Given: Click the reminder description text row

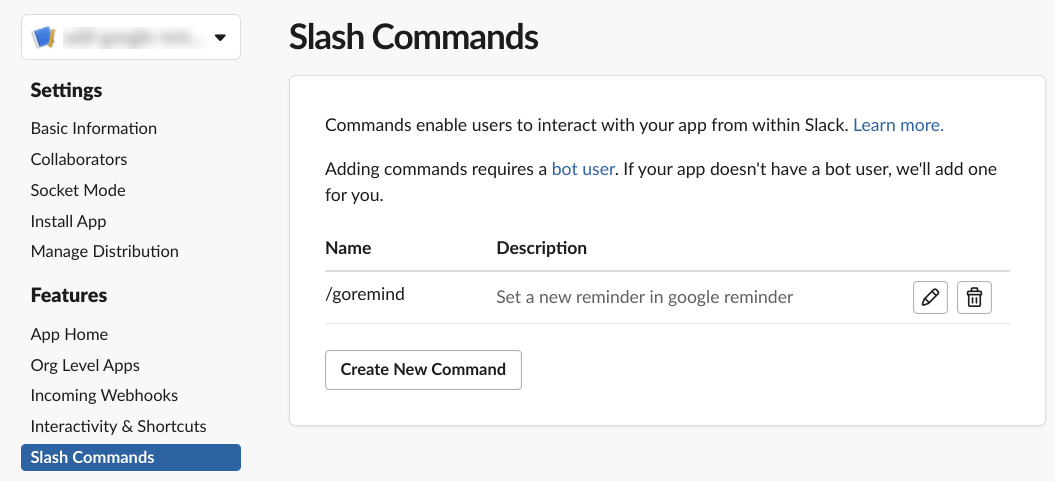Looking at the screenshot, I should 645,297.
